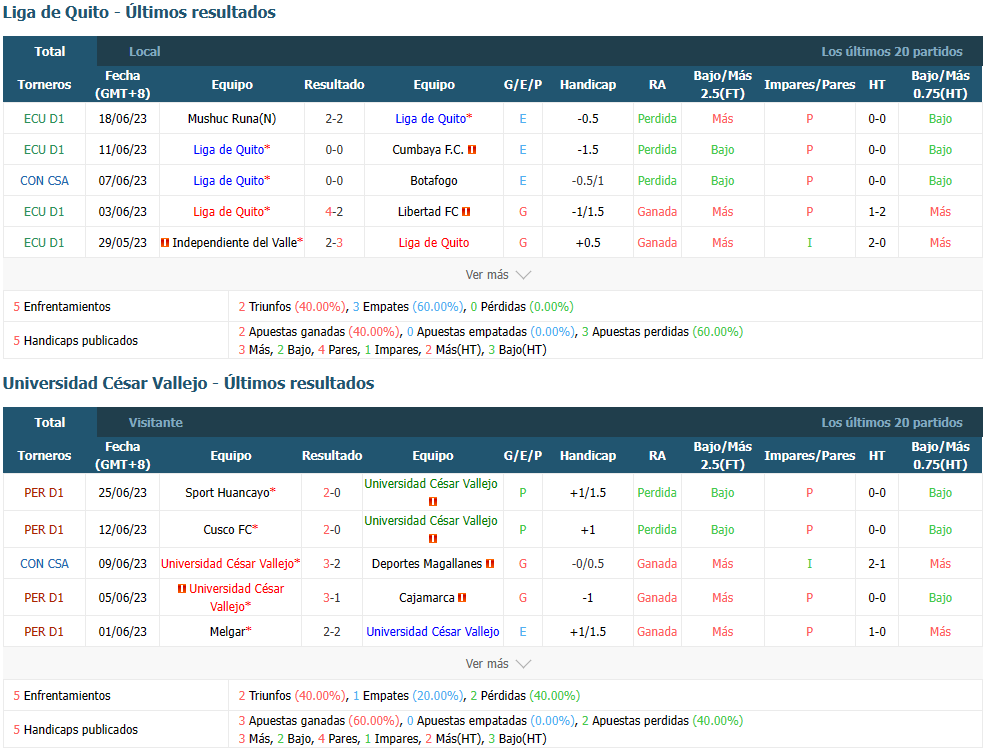
Task: Click handicap value -0.5/1 in Botafogo row
Action: (x=588, y=180)
